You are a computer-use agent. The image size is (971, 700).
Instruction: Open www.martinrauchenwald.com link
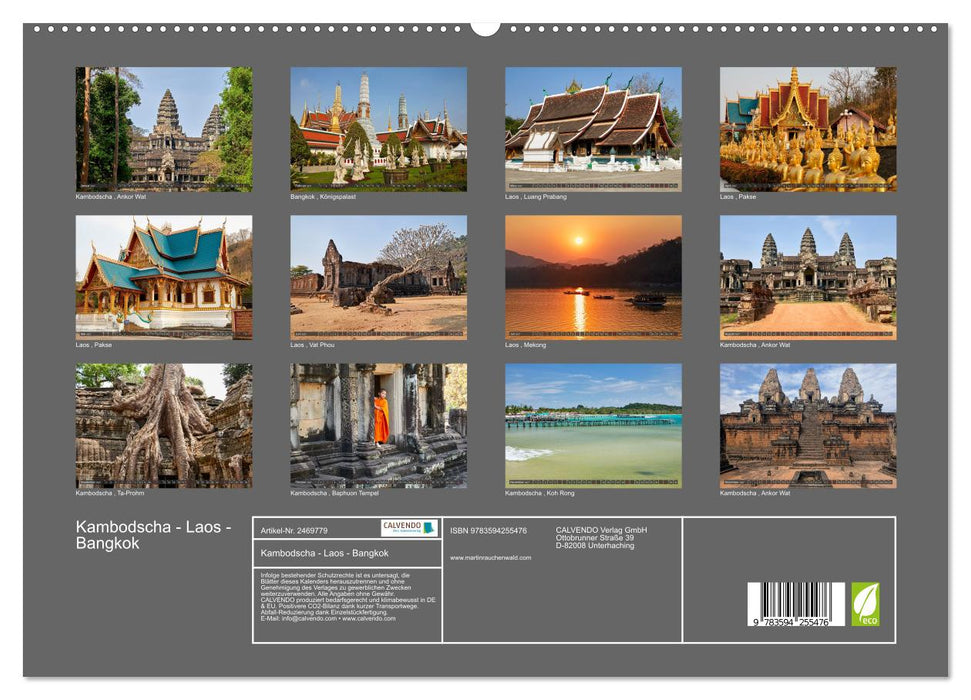click(490, 558)
